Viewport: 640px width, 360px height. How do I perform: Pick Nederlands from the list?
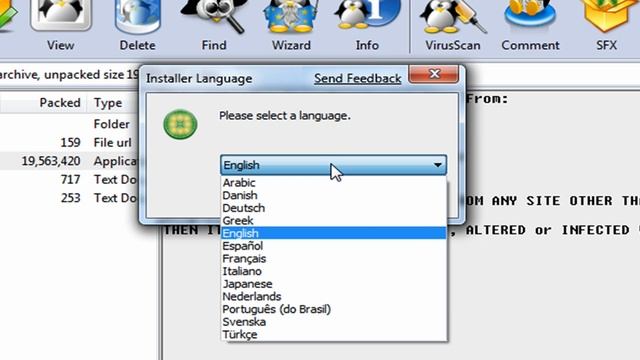[333, 296]
